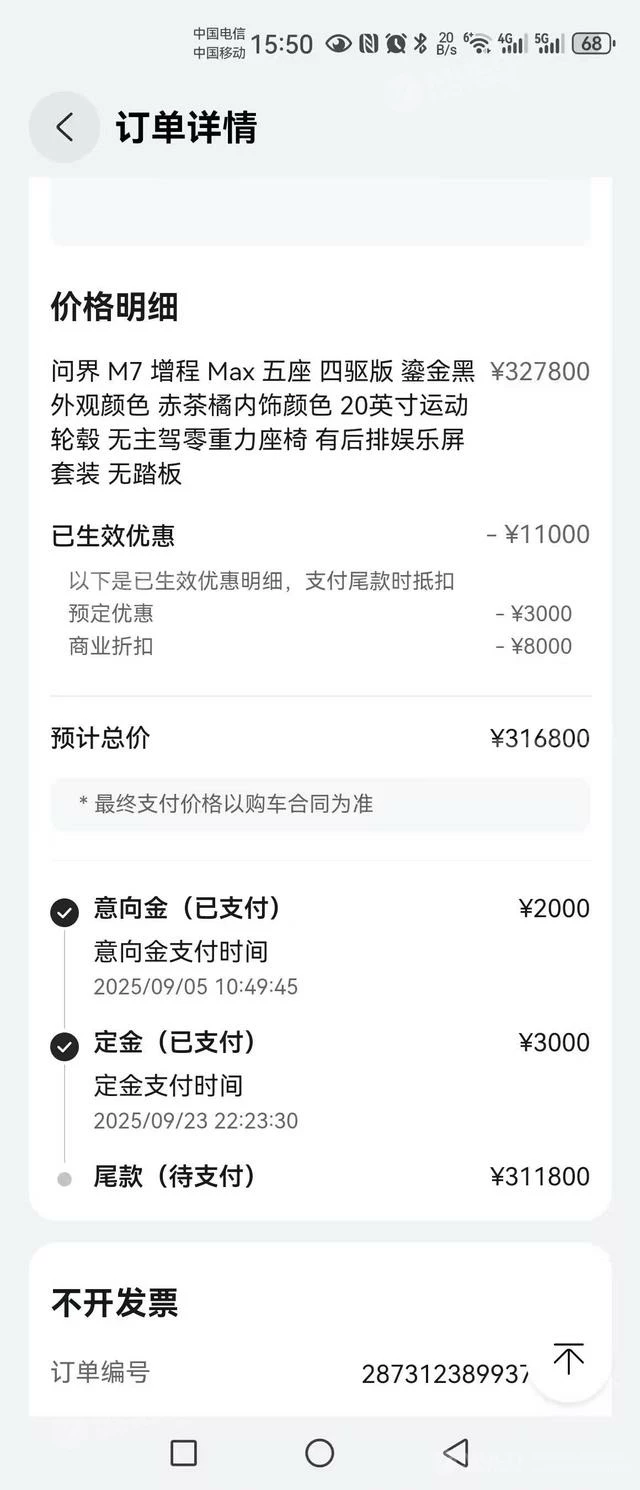The height and width of the screenshot is (1490, 640).
Task: Tap the 价格明细 section heading
Action: click(x=114, y=307)
